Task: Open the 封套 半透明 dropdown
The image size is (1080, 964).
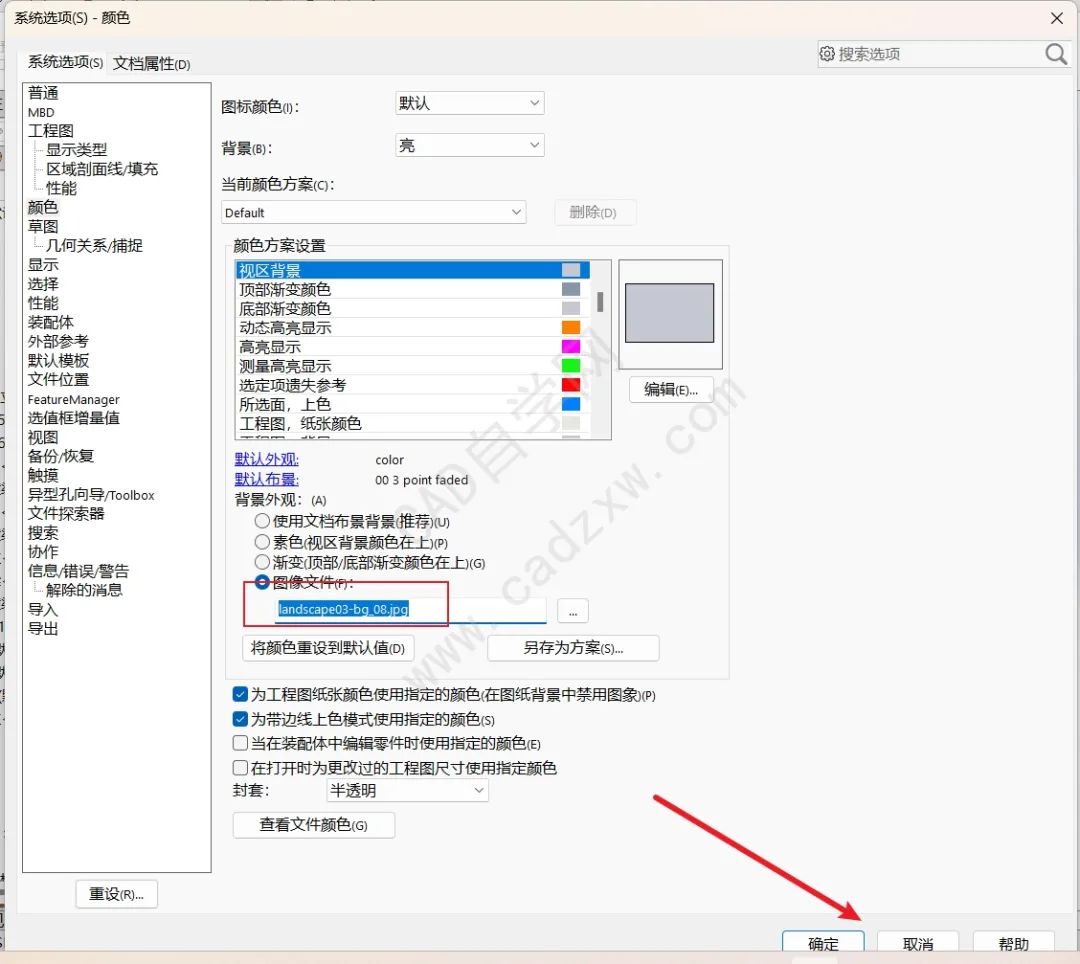Action: [x=406, y=790]
